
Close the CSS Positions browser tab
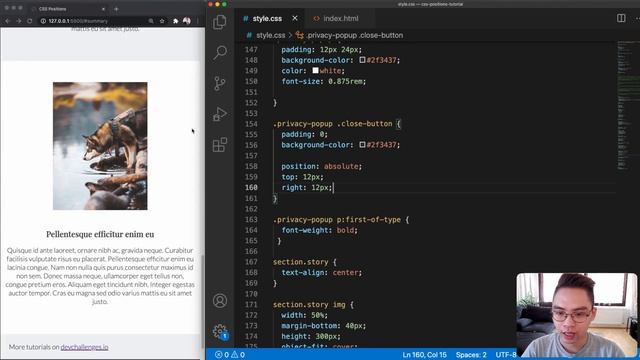coord(103,9)
